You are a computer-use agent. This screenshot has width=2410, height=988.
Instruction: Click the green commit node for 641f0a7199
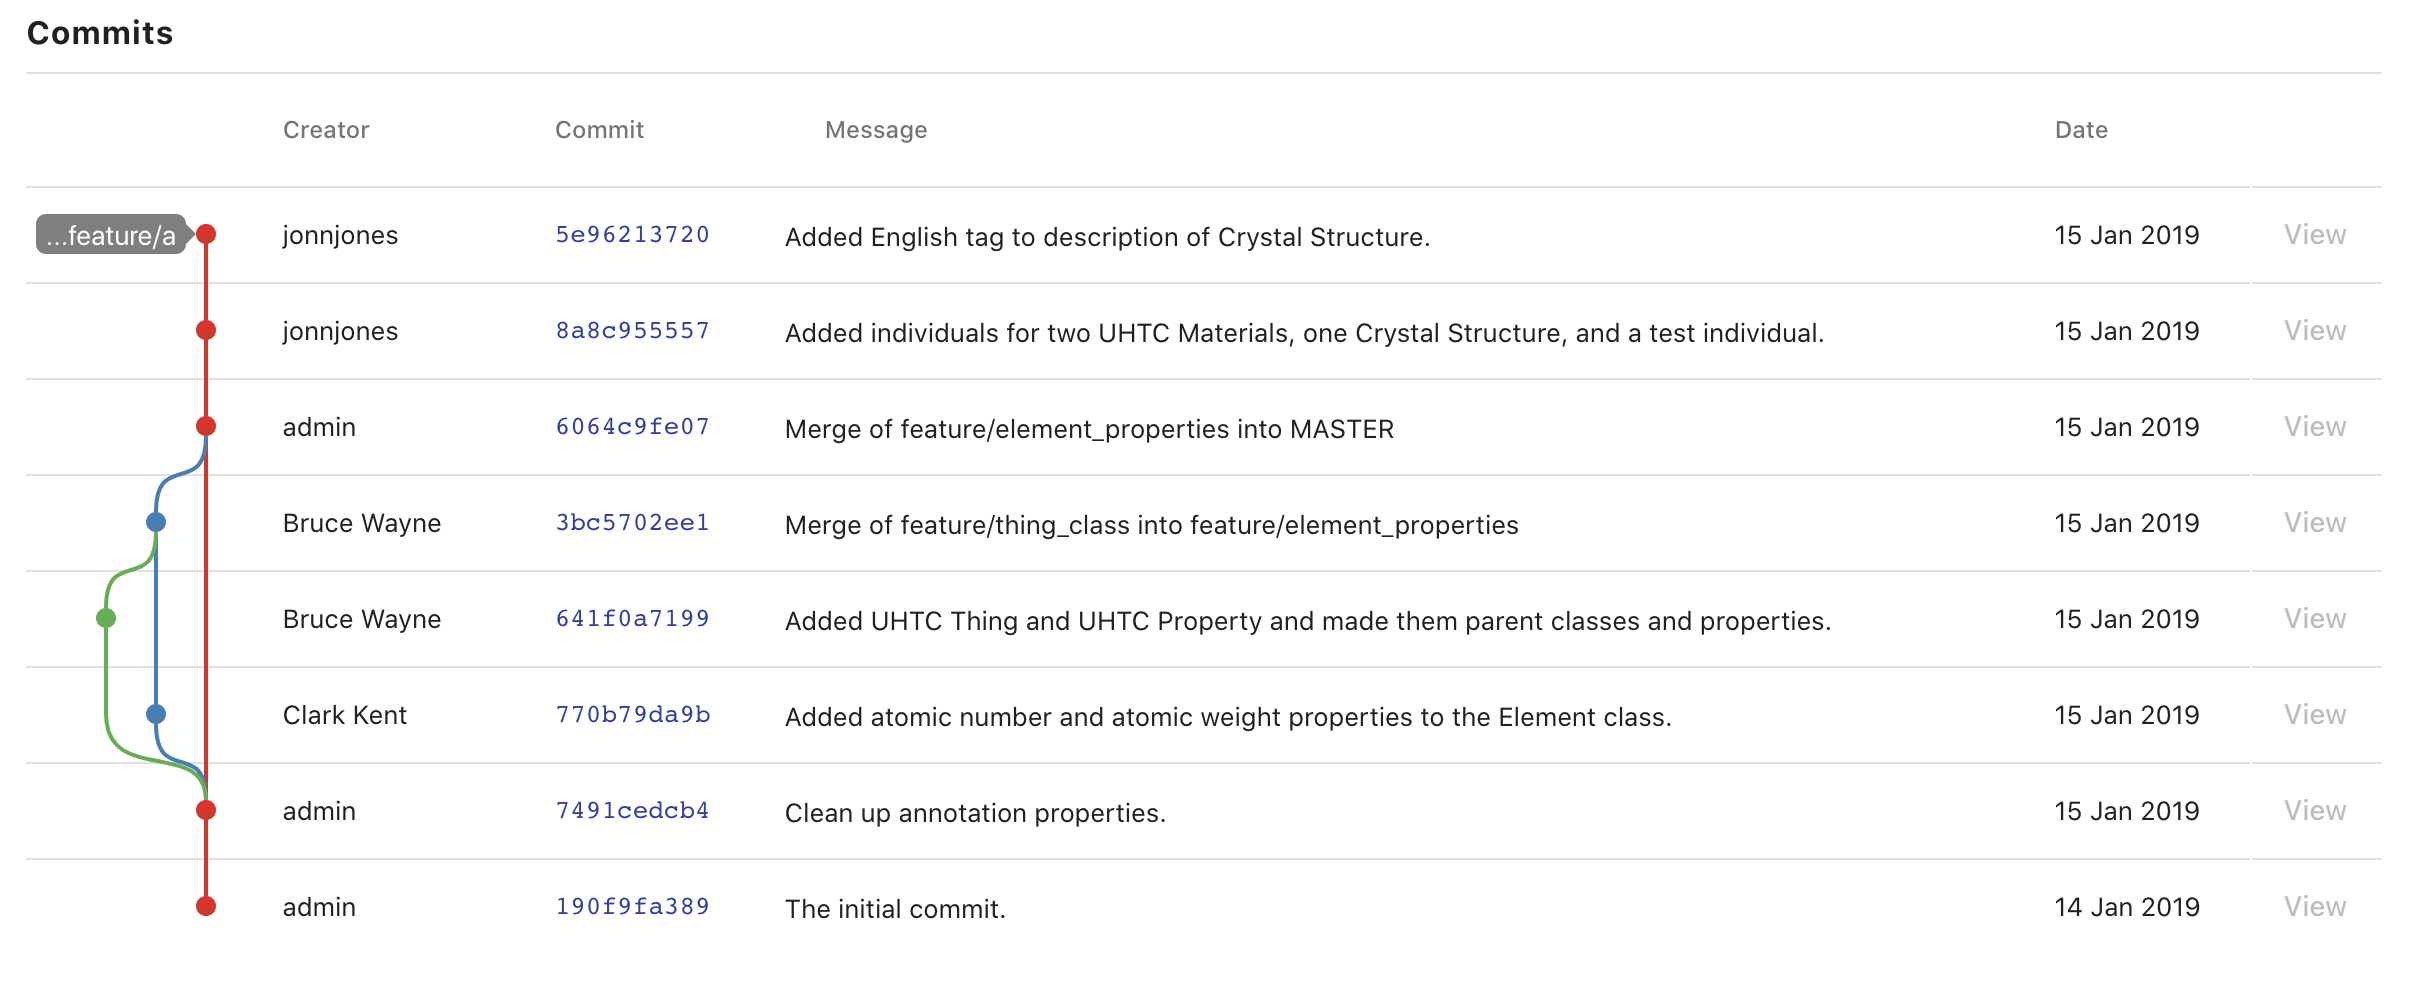tap(107, 618)
